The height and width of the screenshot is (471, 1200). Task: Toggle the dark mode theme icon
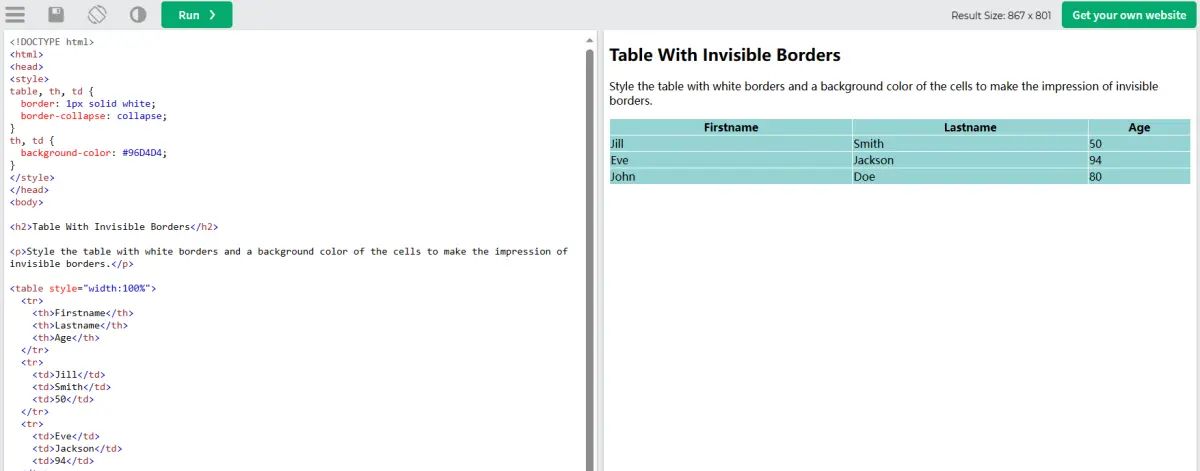click(x=138, y=15)
